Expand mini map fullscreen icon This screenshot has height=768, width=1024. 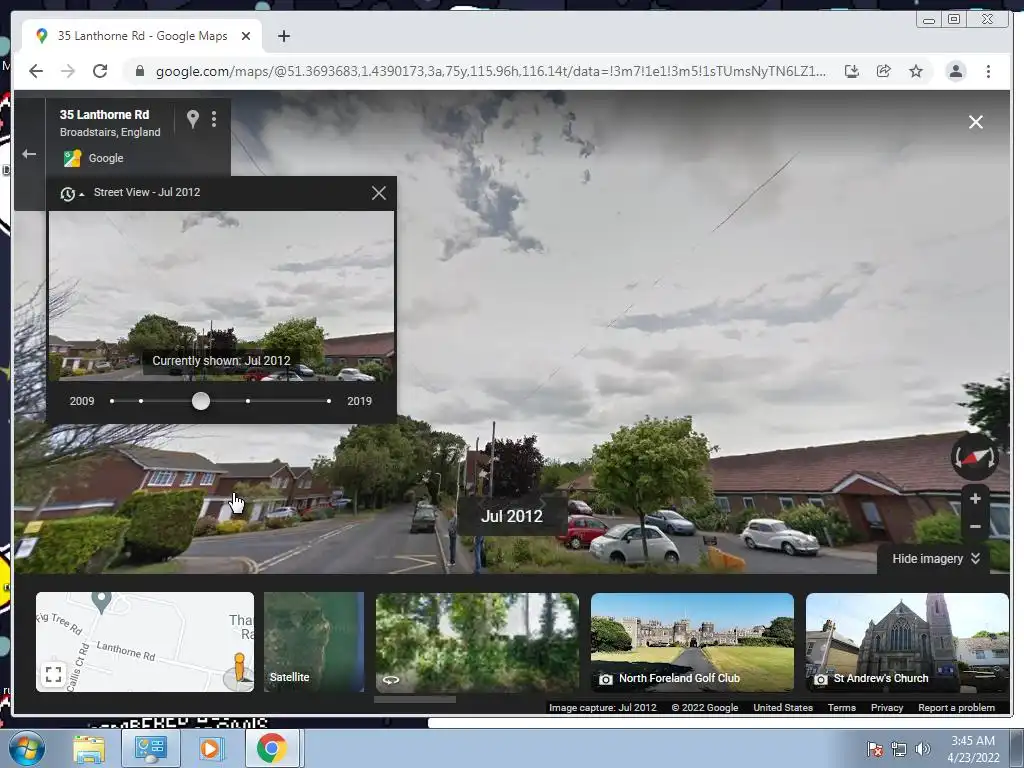[x=54, y=674]
